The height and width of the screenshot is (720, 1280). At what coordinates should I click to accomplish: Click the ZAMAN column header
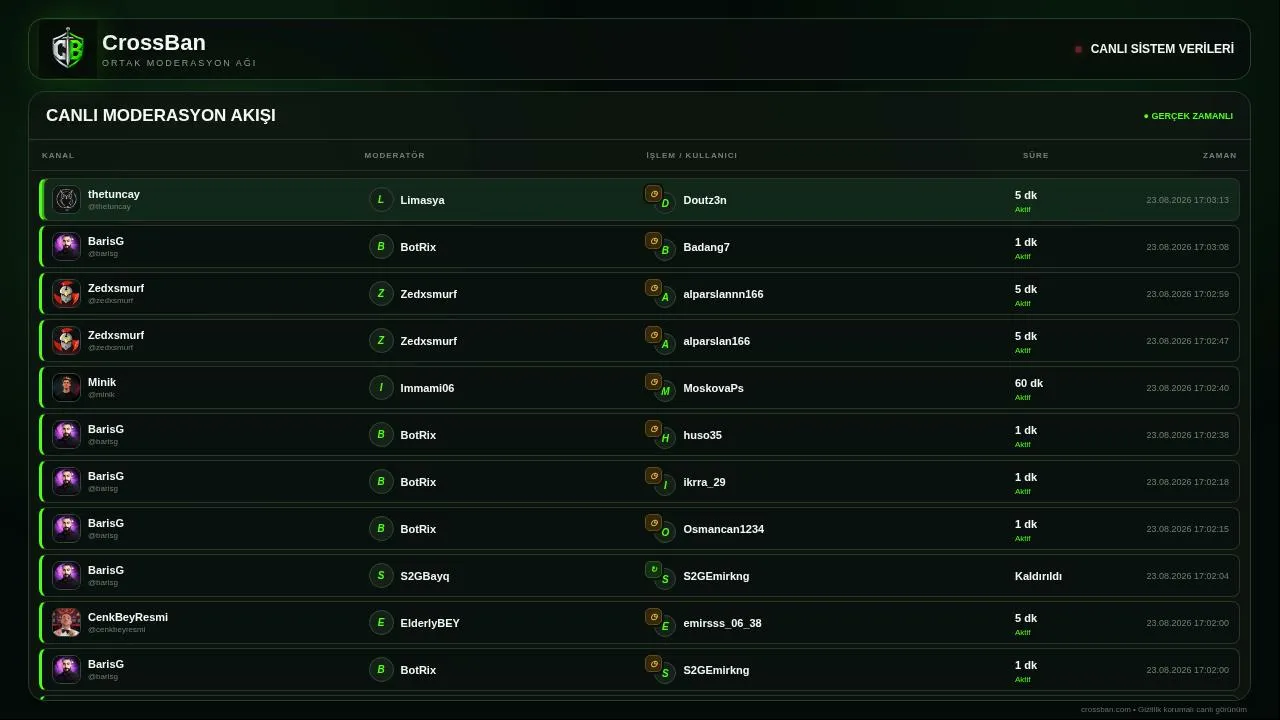[x=1220, y=155]
